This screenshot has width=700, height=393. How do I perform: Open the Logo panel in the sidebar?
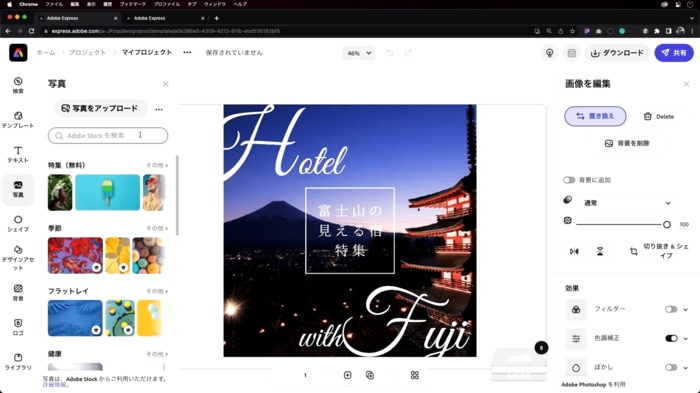click(18, 327)
